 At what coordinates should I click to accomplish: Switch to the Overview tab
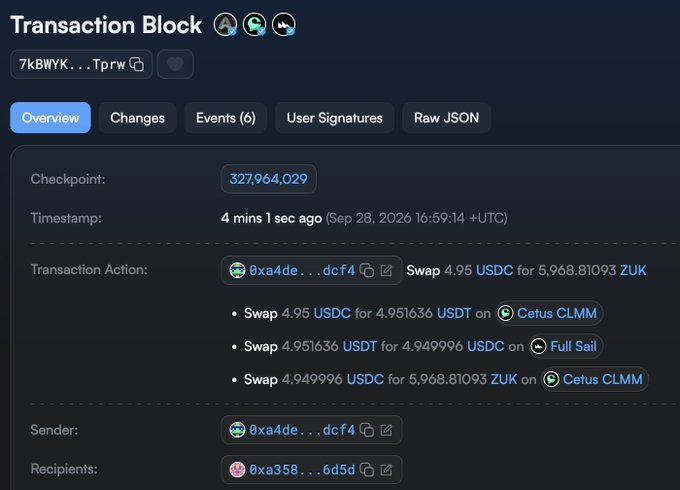50,118
